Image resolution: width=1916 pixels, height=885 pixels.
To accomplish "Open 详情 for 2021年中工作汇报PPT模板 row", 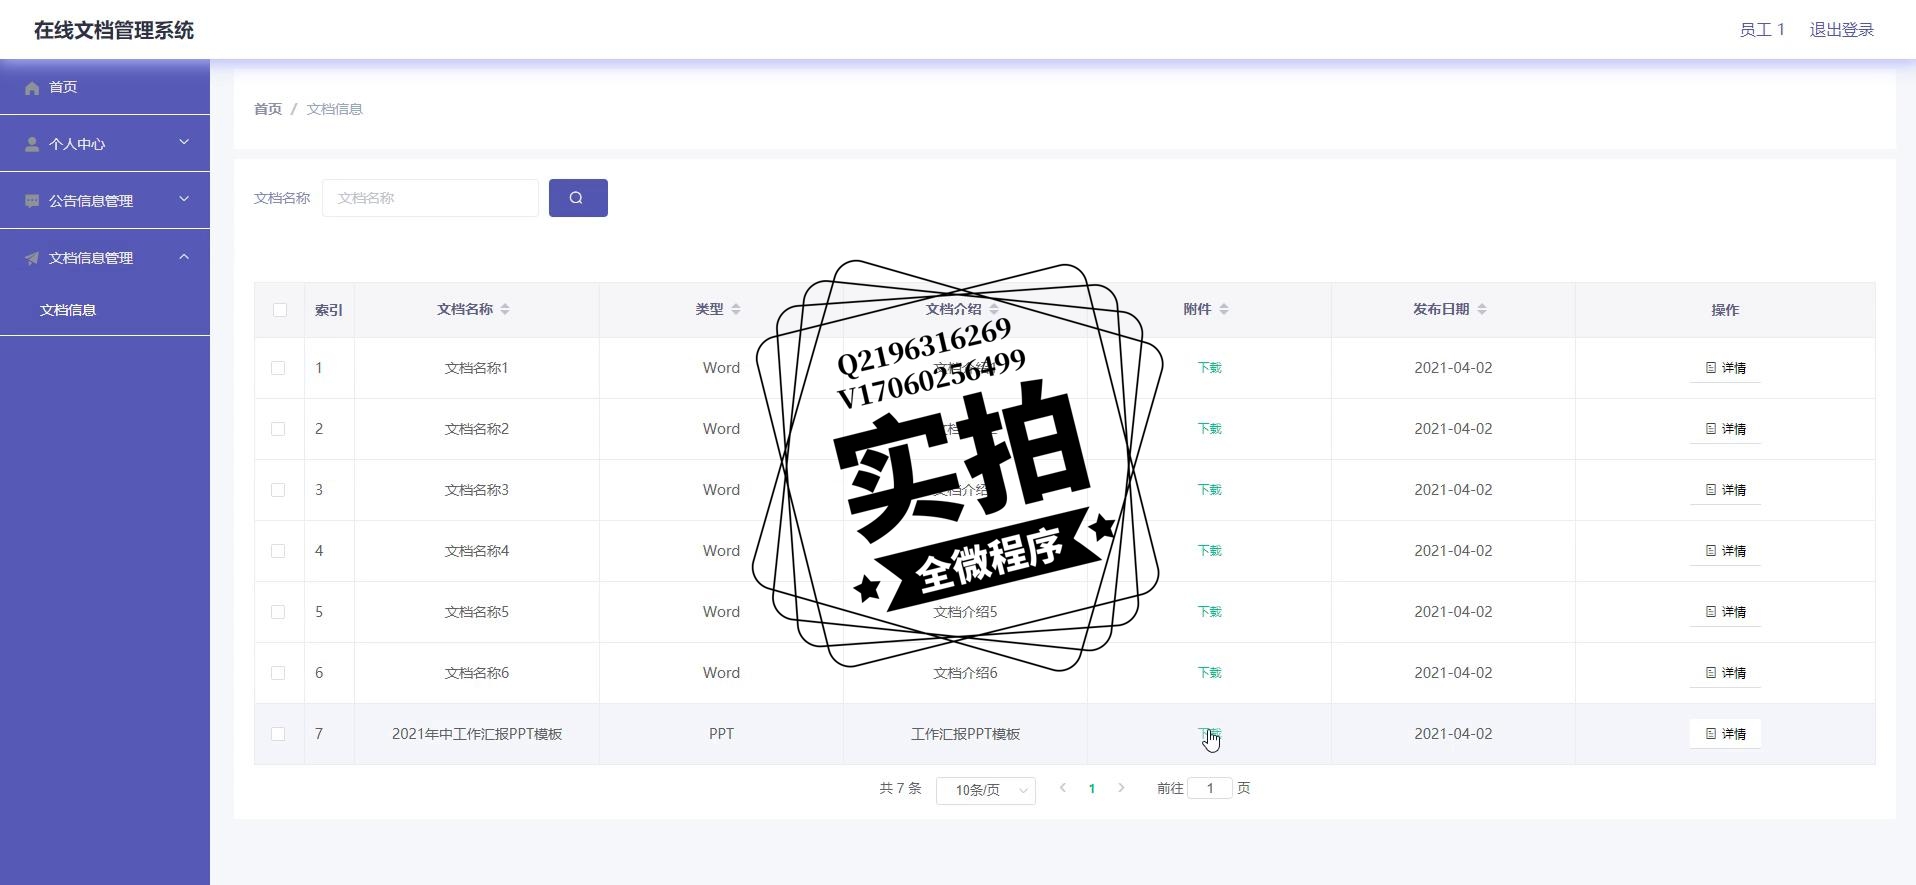I will click(1725, 734).
